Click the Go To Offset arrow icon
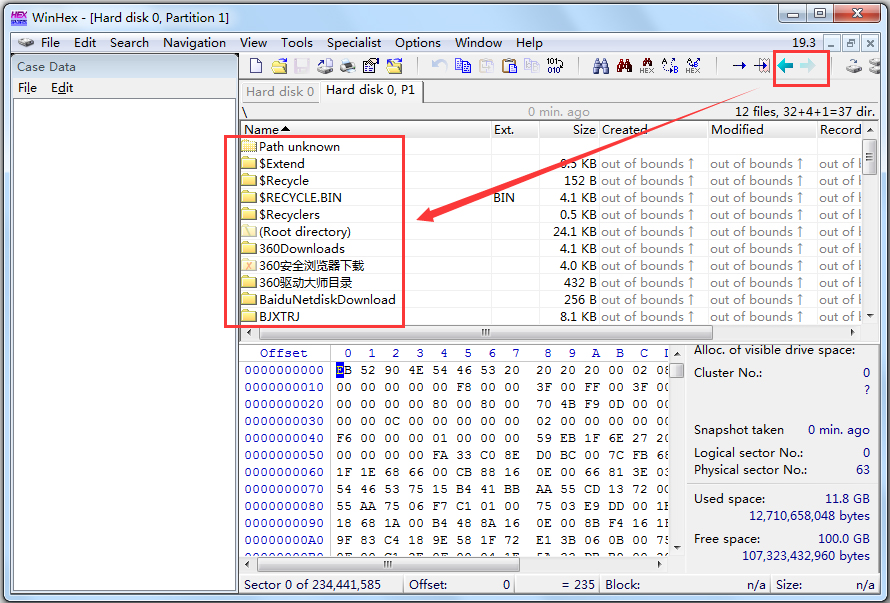Image resolution: width=890 pixels, height=603 pixels. tap(739, 67)
